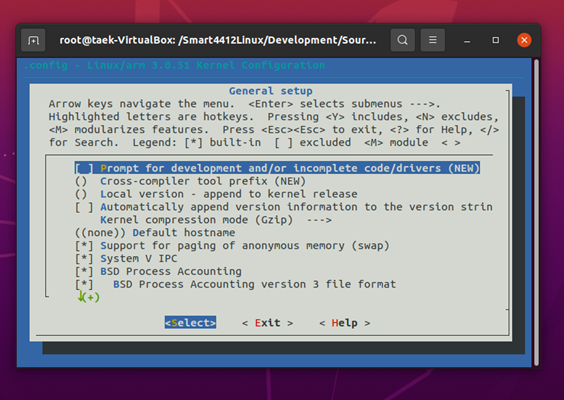This screenshot has width=564, height=400.
Task: Click the .config Kernel Configuration title
Action: pos(174,65)
